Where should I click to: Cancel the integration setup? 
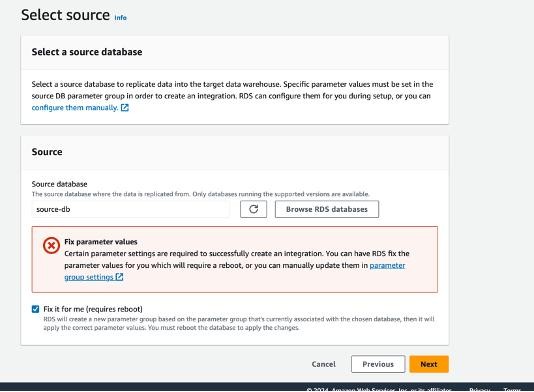[324, 364]
